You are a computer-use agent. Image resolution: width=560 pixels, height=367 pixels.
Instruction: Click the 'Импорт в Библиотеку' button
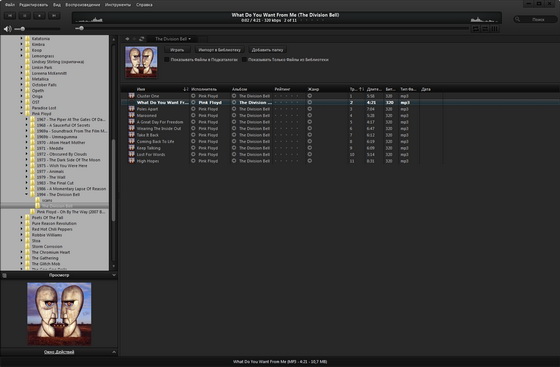coord(220,50)
